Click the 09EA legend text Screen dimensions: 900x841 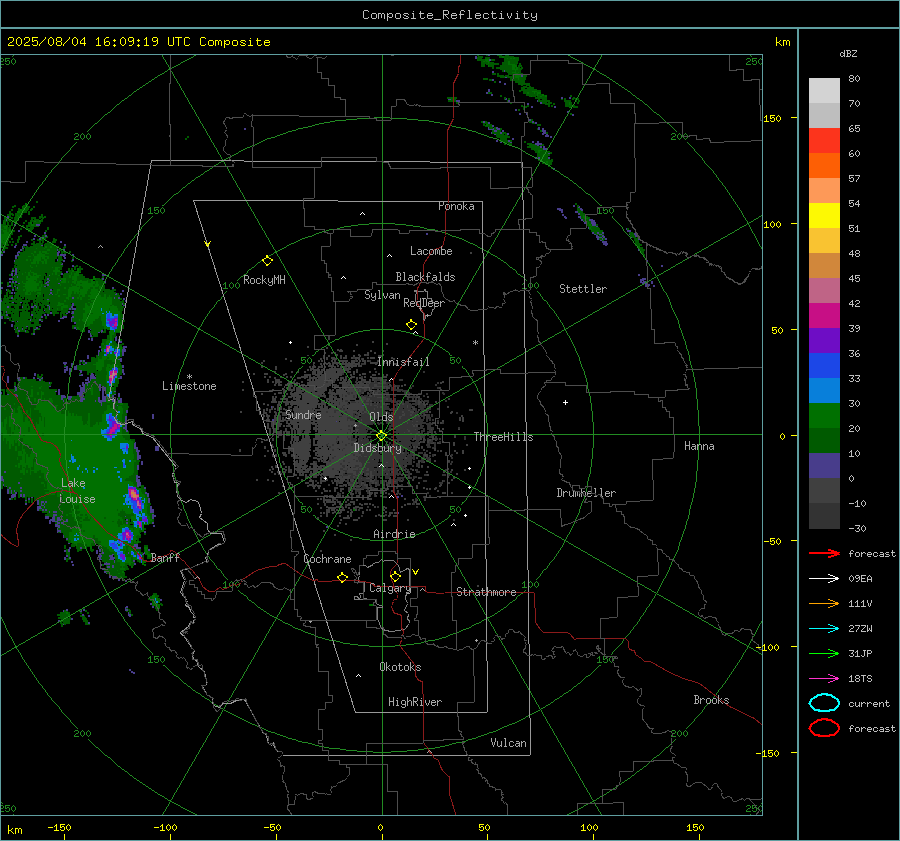[860, 579]
